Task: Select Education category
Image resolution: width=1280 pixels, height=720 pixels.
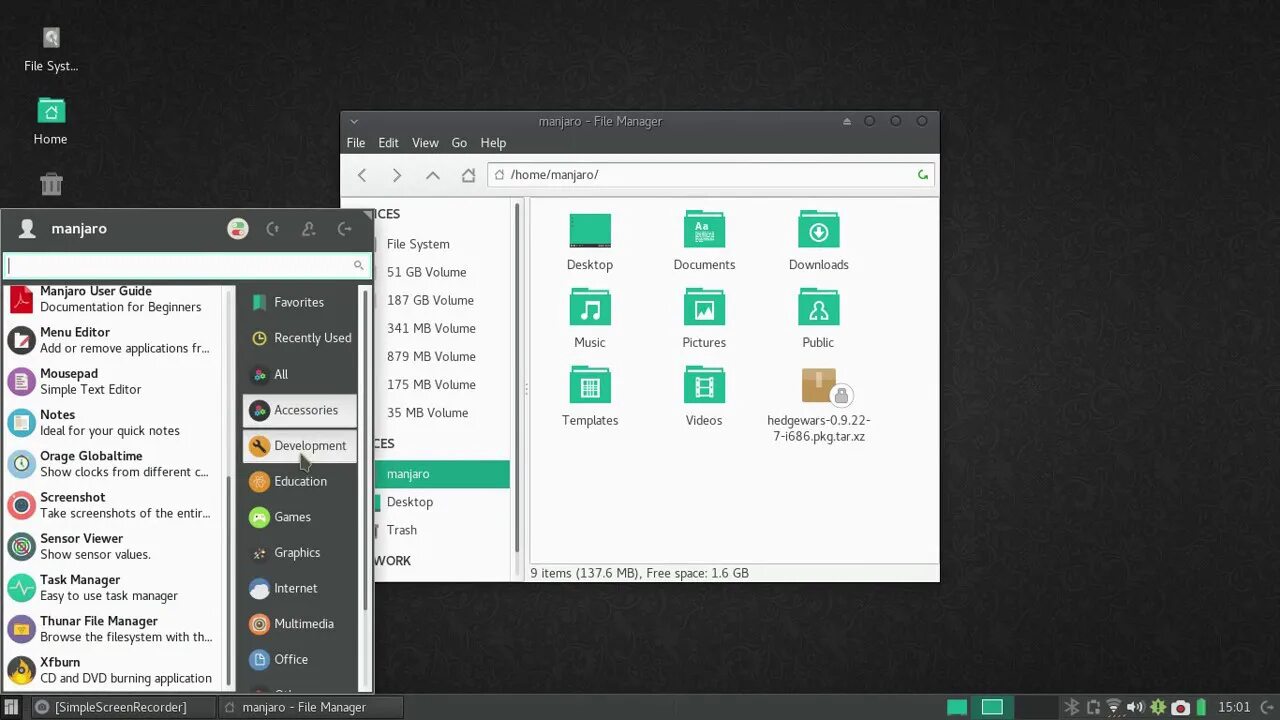Action: (300, 481)
